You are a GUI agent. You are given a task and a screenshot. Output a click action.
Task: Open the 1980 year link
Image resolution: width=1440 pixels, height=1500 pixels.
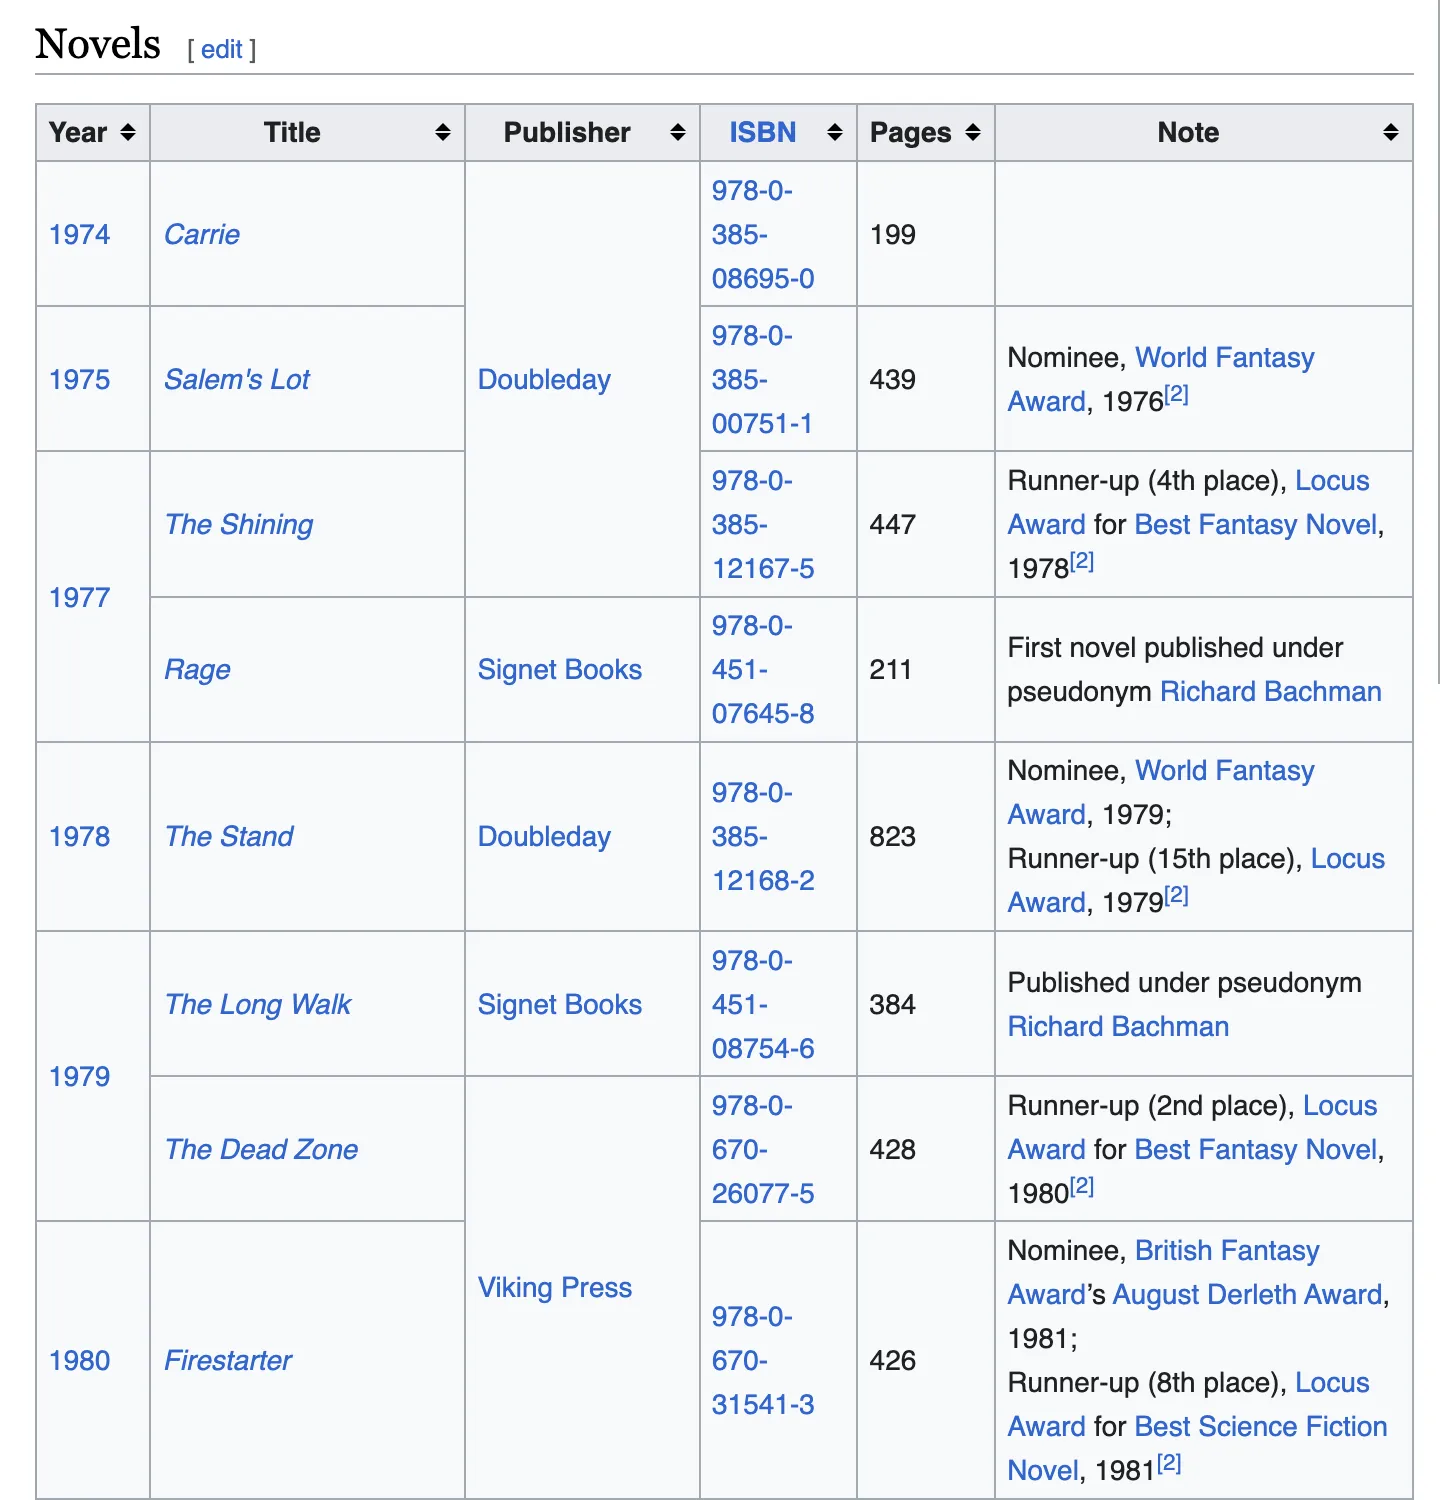tap(79, 1360)
